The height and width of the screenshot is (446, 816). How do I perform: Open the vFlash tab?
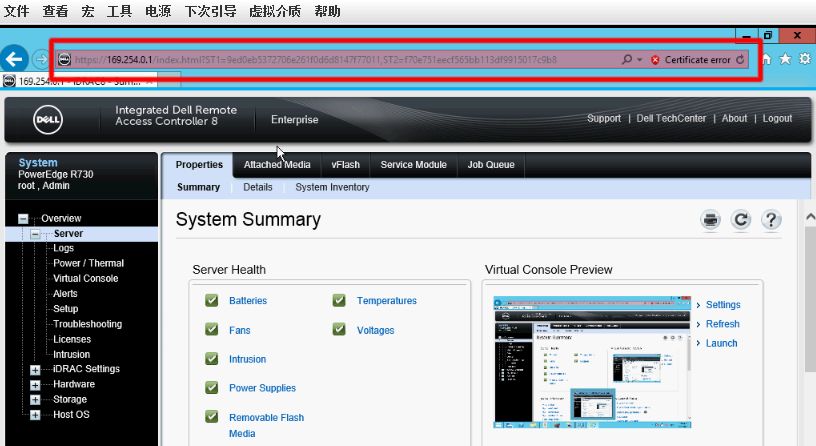346,165
